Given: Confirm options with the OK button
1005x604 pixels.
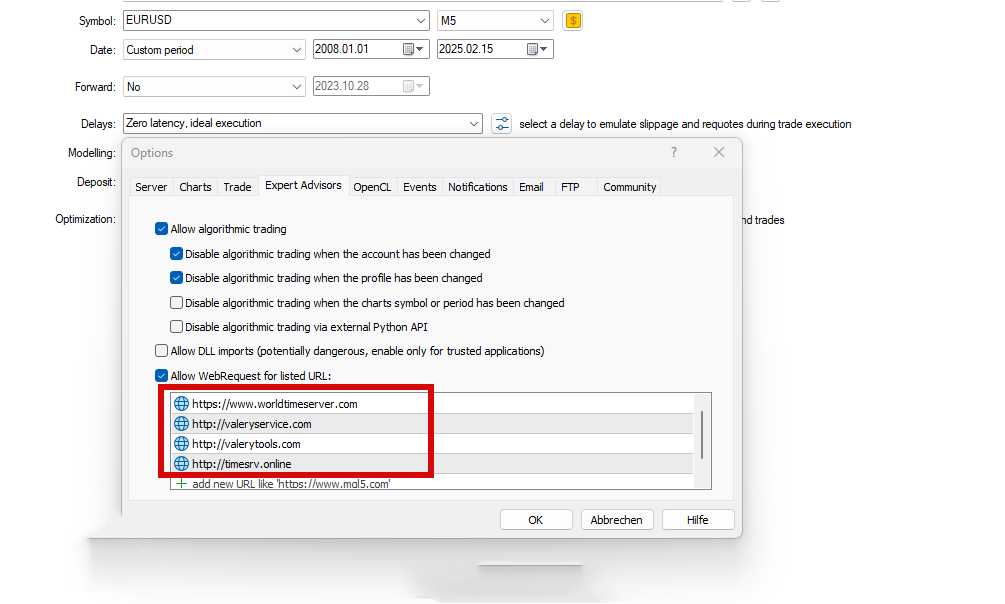Looking at the screenshot, I should pos(536,520).
